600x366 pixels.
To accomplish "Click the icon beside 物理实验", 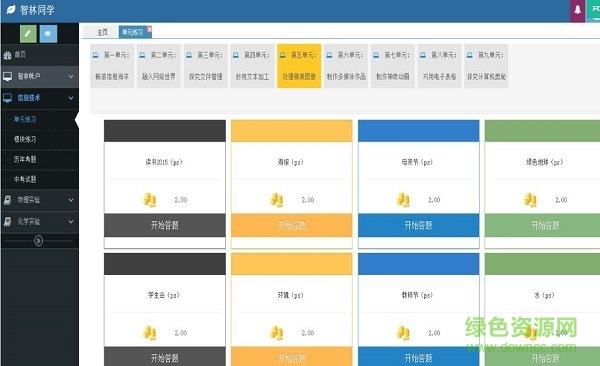I will click(7, 200).
